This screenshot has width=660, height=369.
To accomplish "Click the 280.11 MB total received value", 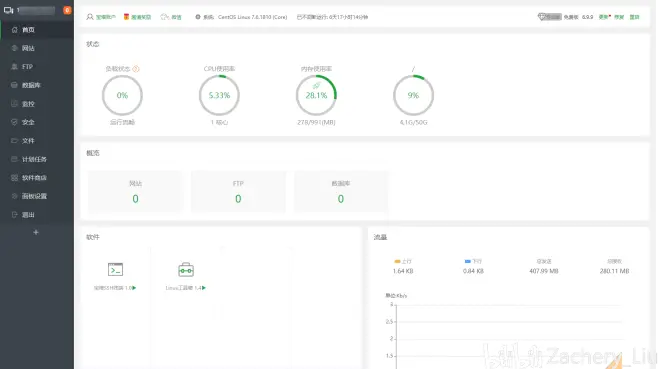I will [x=614, y=271].
